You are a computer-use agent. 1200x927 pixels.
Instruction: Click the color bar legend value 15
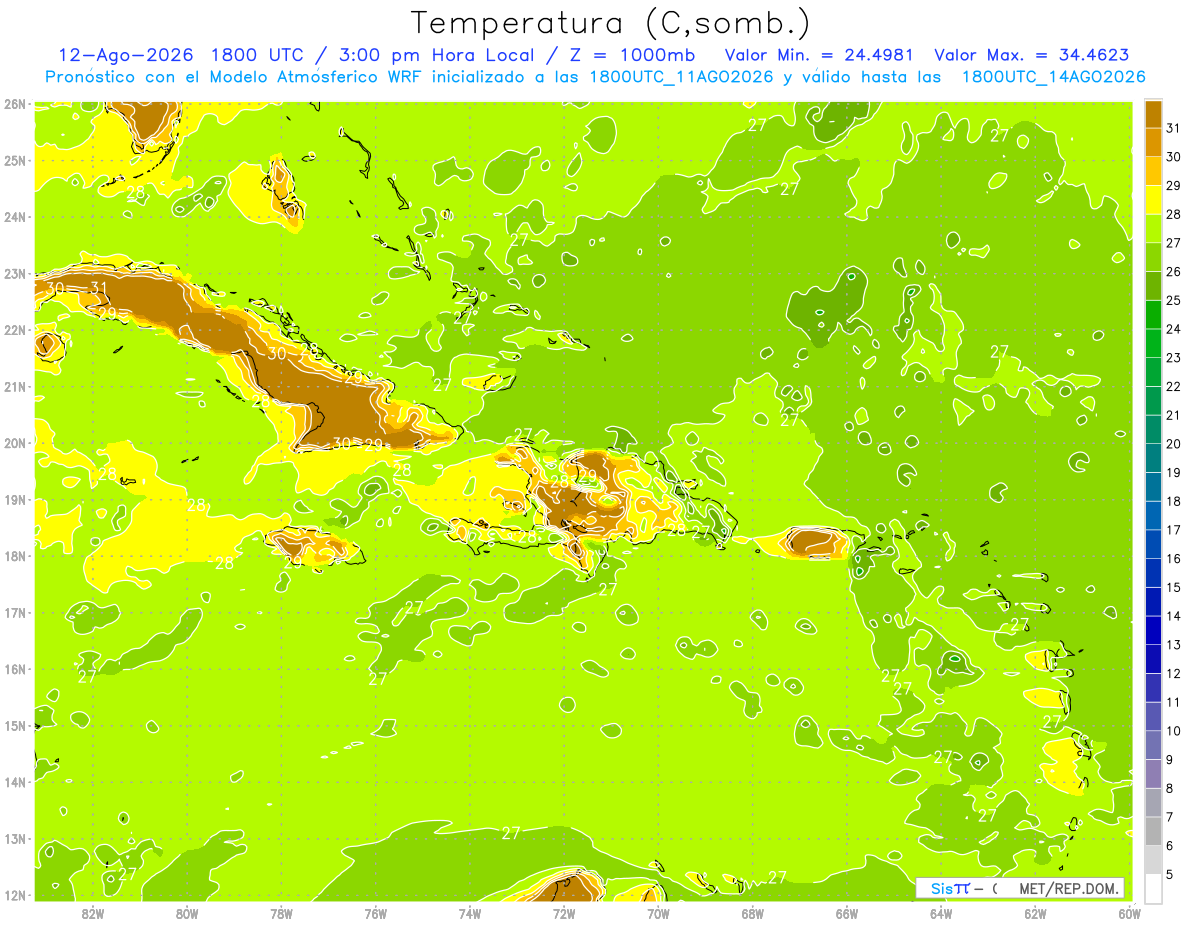(x=1173, y=587)
